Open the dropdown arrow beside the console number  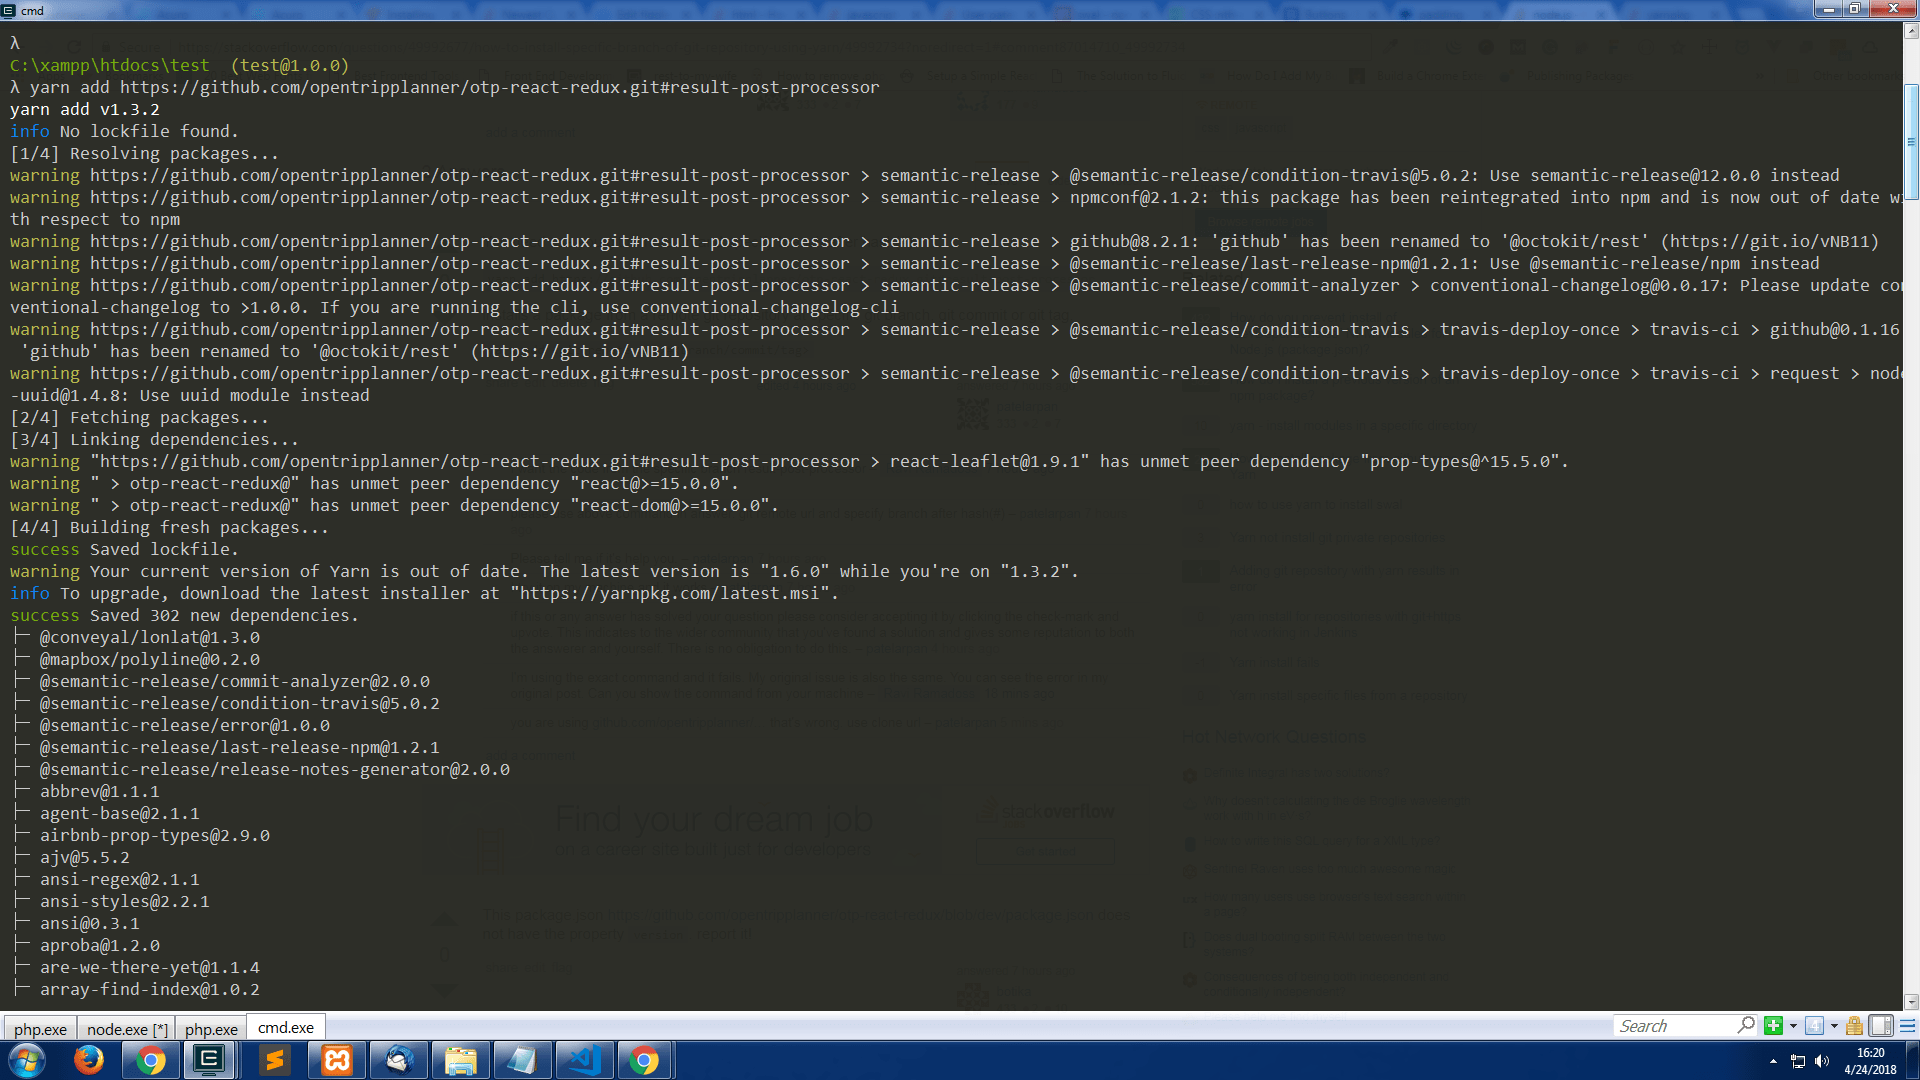[1834, 1026]
